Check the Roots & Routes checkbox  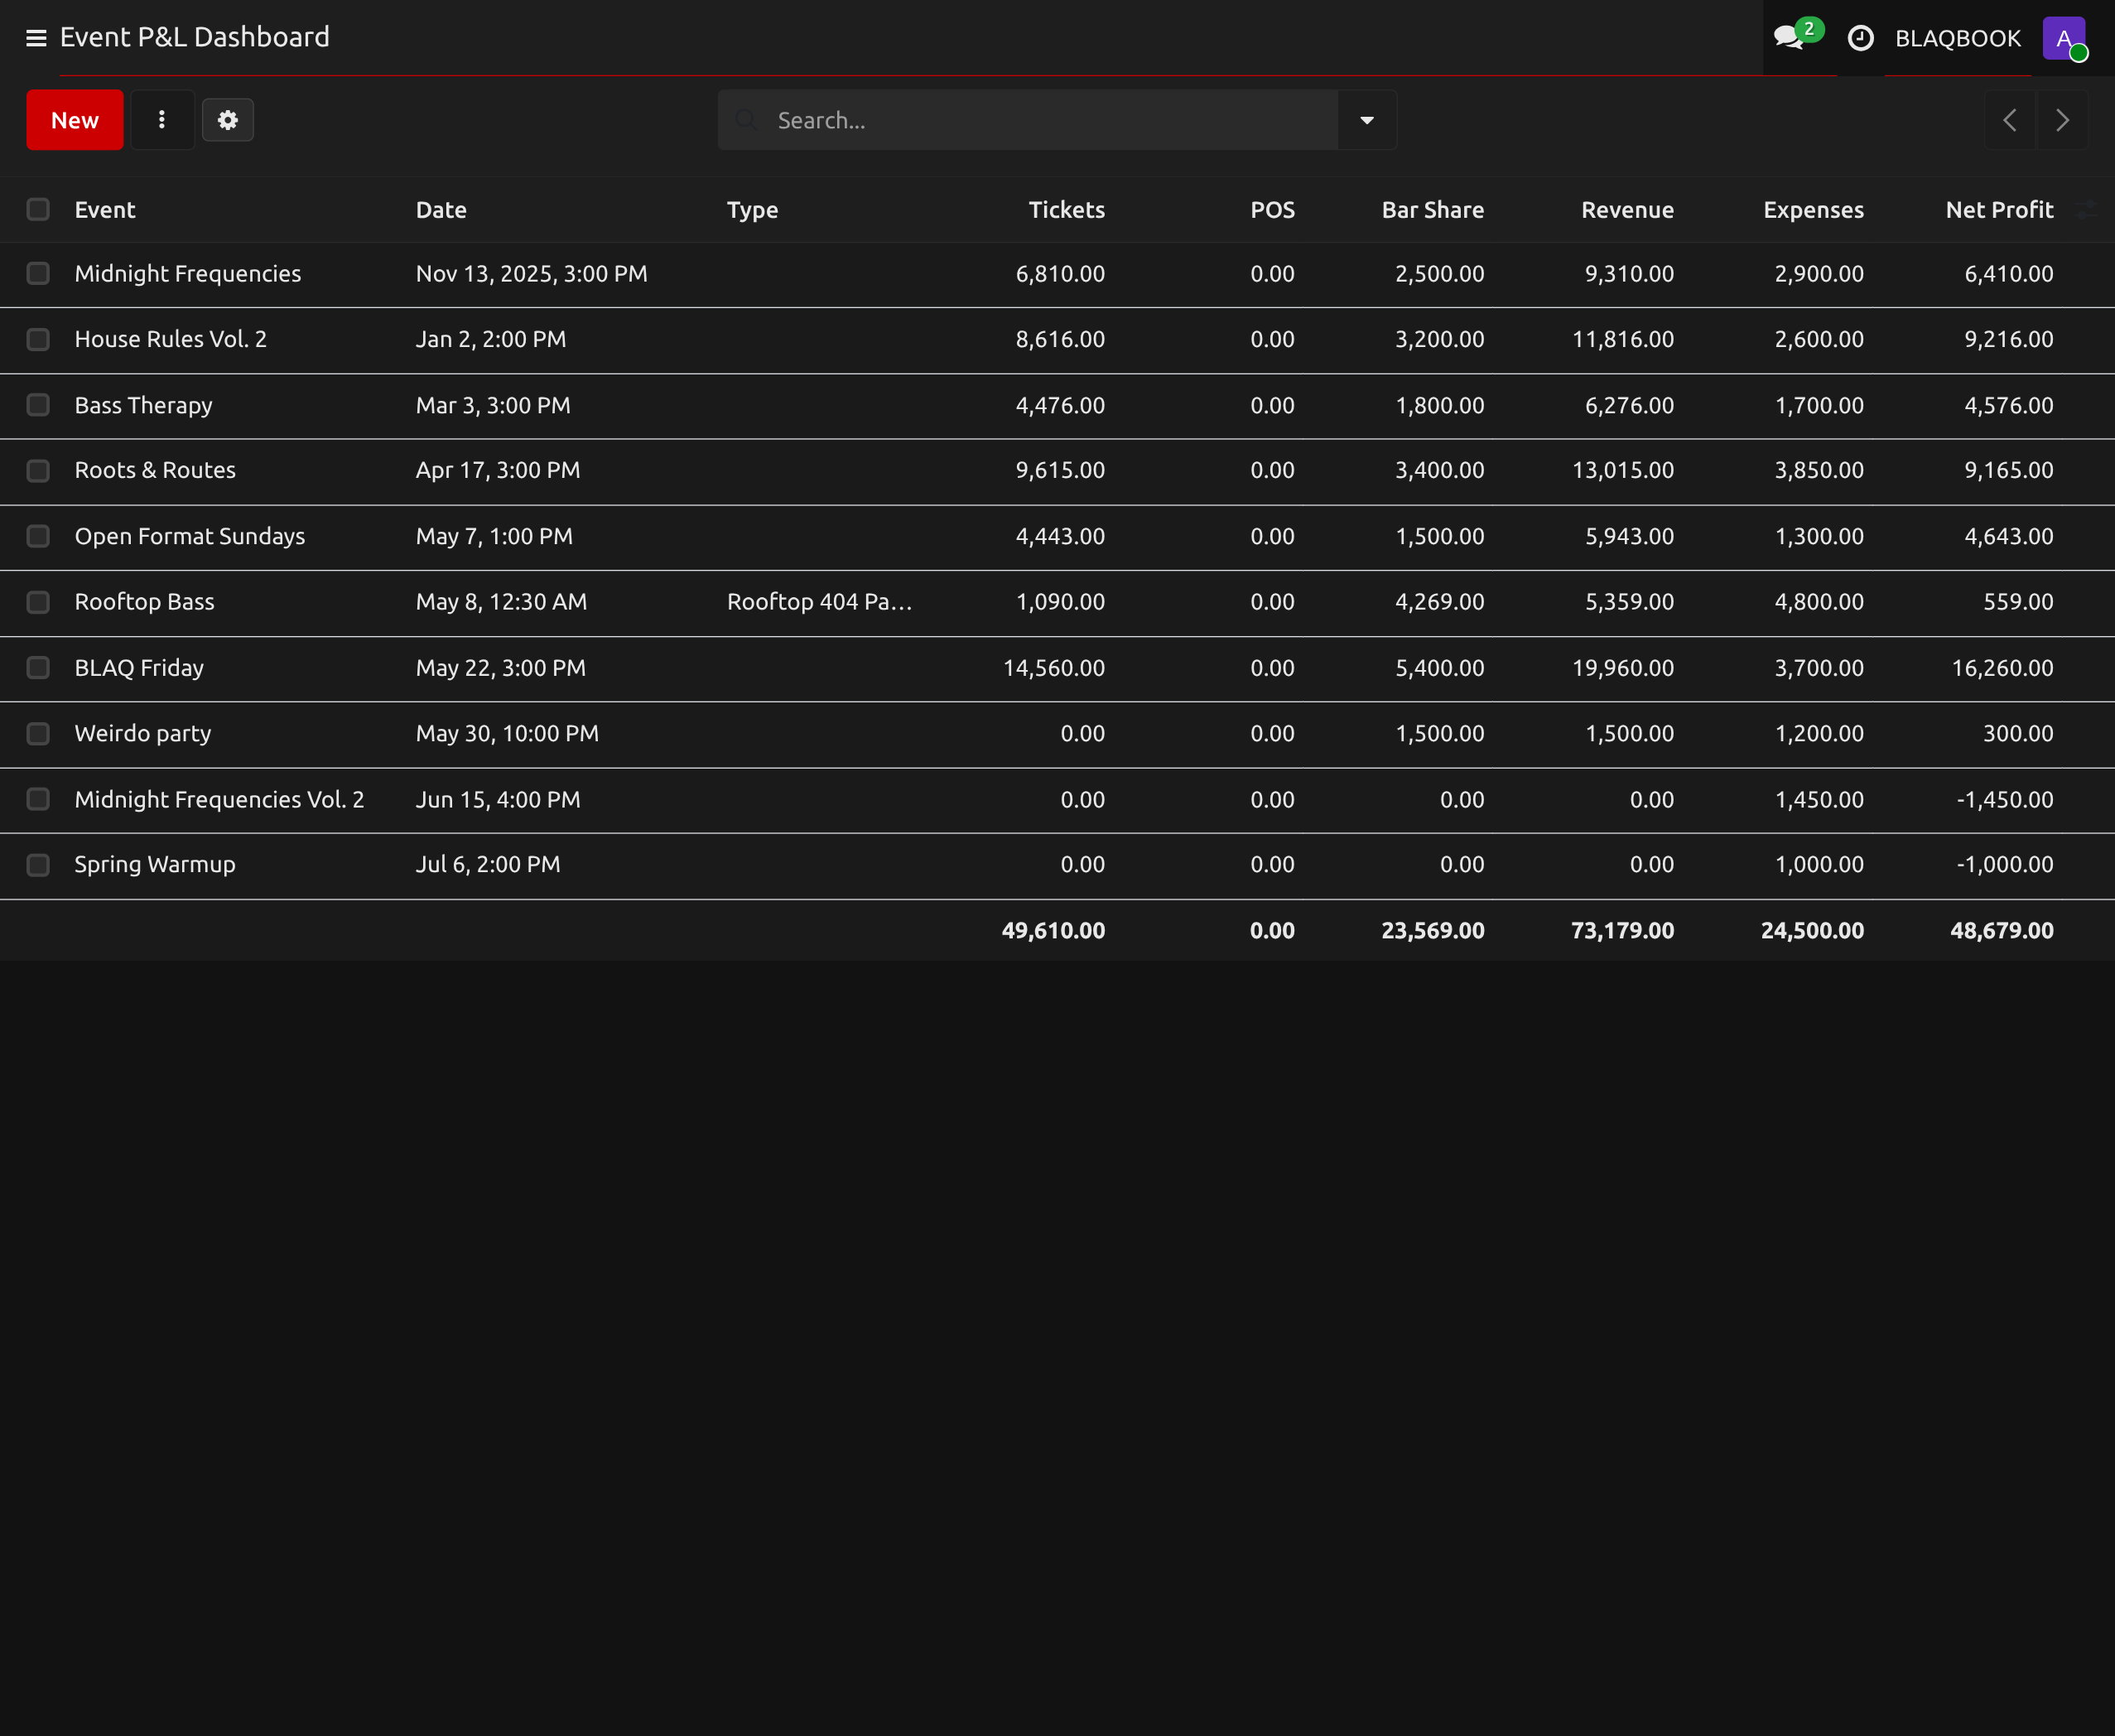(38, 470)
